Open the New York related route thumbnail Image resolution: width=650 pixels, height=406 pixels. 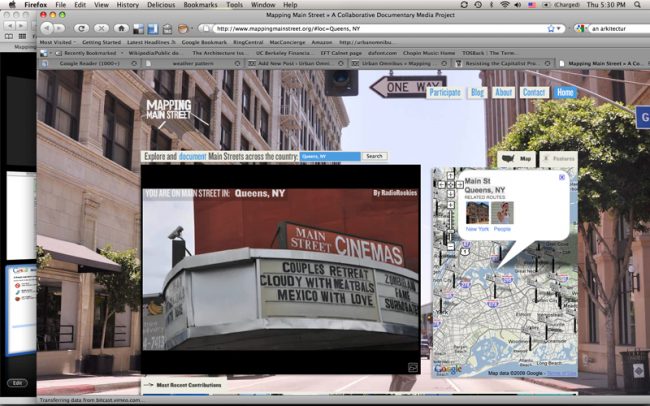point(478,213)
